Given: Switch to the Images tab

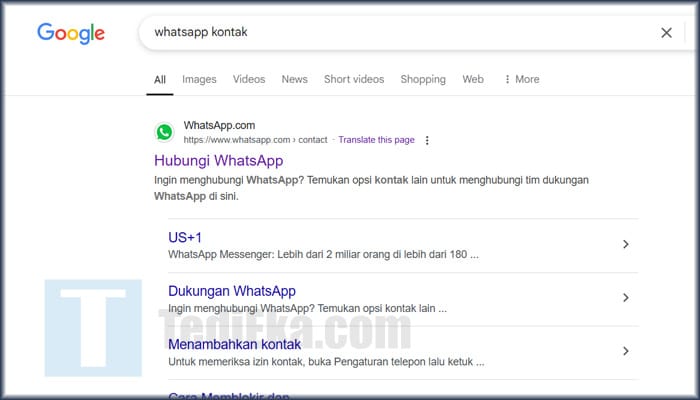Looking at the screenshot, I should coord(199,79).
